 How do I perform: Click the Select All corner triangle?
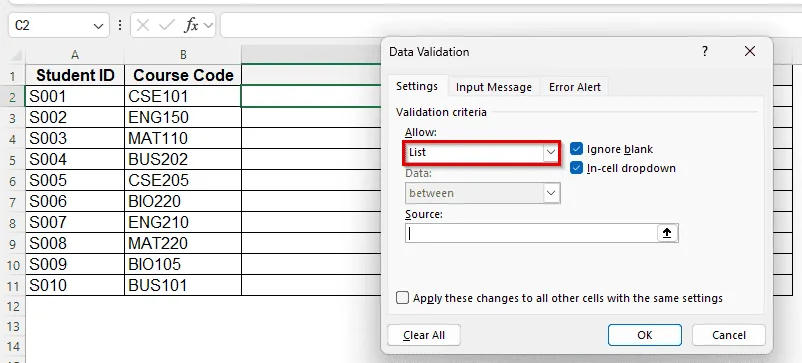[16, 55]
